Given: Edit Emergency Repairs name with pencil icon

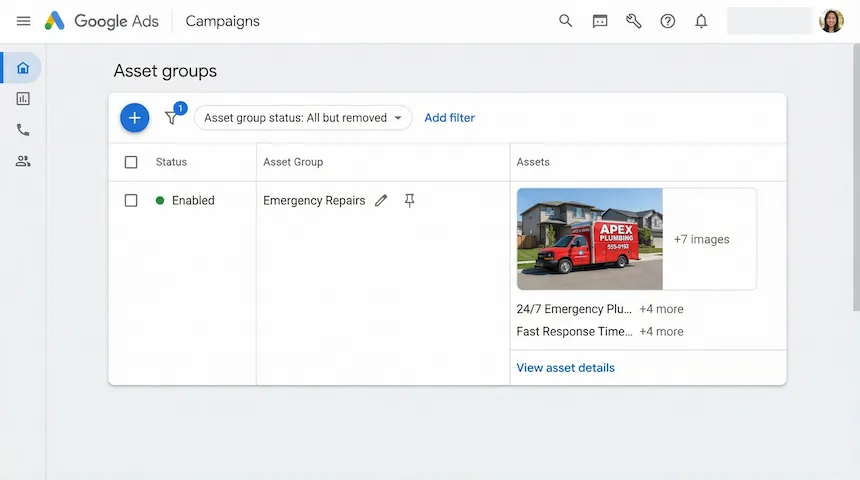Looking at the screenshot, I should pos(381,201).
